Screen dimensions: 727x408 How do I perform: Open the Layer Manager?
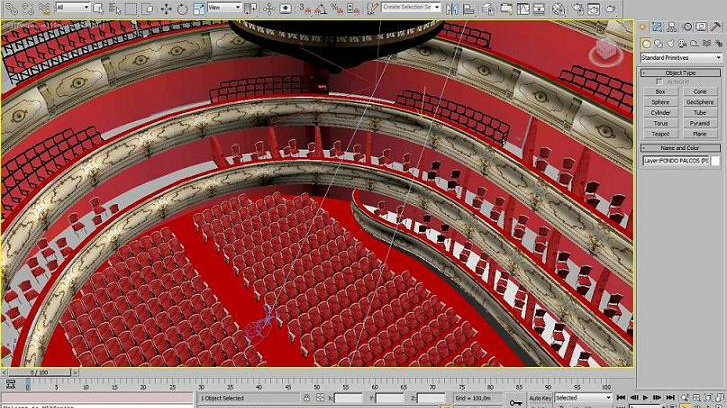pyautogui.click(x=488, y=8)
